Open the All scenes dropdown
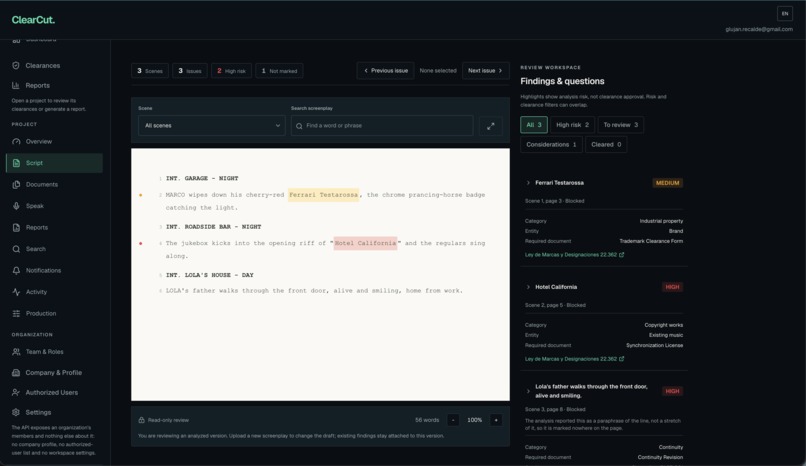 coord(212,126)
